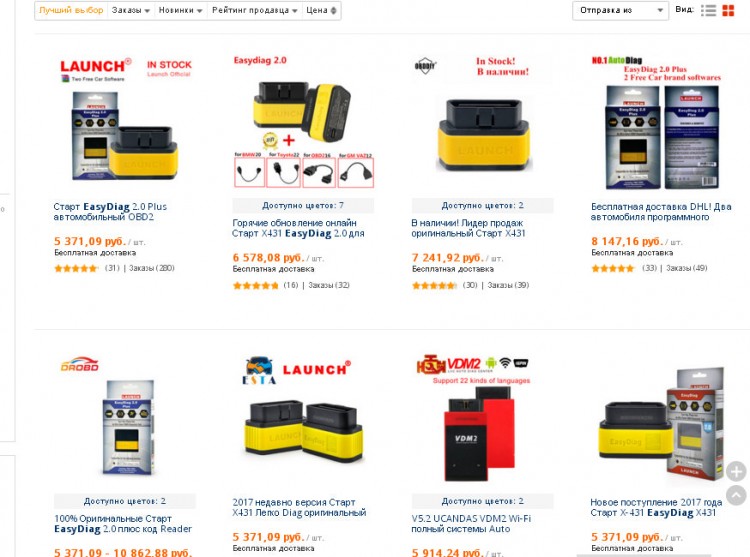Click Доступно цветов: 7 color bar

tap(303, 206)
